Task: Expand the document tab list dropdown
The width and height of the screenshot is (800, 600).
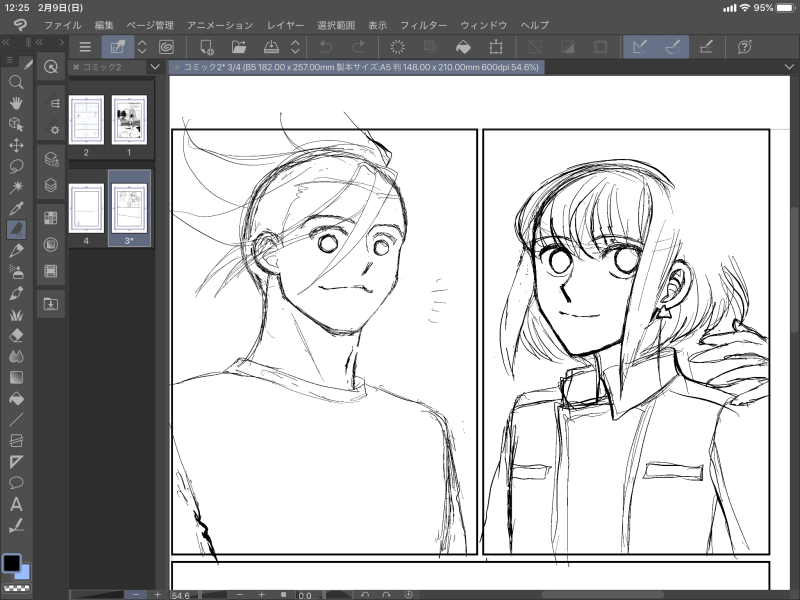Action: (155, 67)
